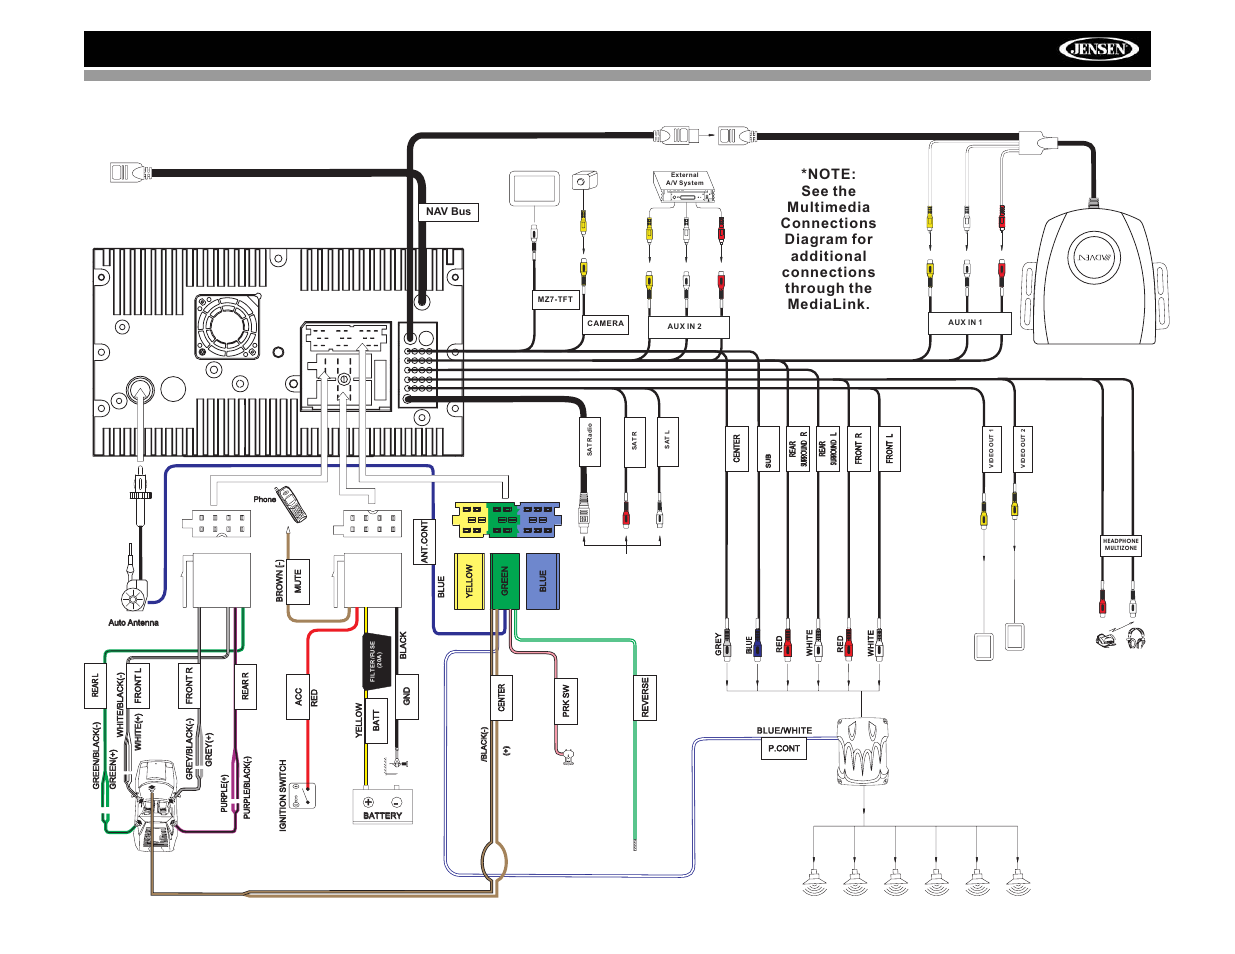Click the YELLOW label on yellow connector
The image size is (1235, 954).
click(469, 582)
